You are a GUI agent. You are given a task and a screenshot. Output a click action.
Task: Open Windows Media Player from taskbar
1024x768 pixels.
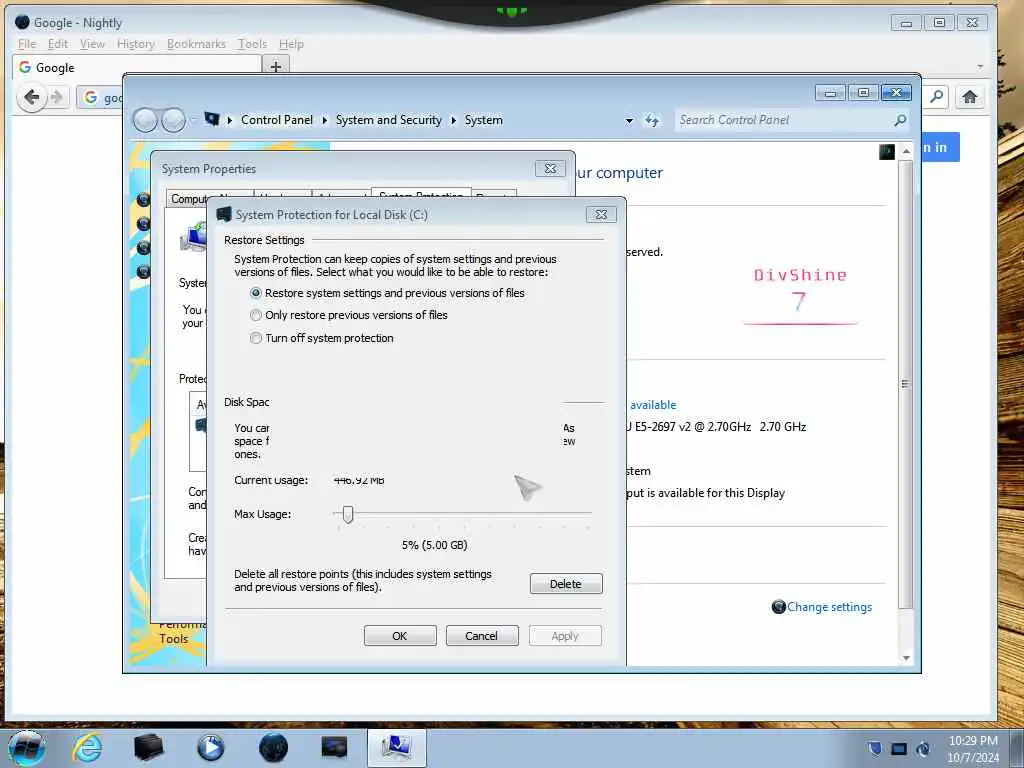pos(210,748)
